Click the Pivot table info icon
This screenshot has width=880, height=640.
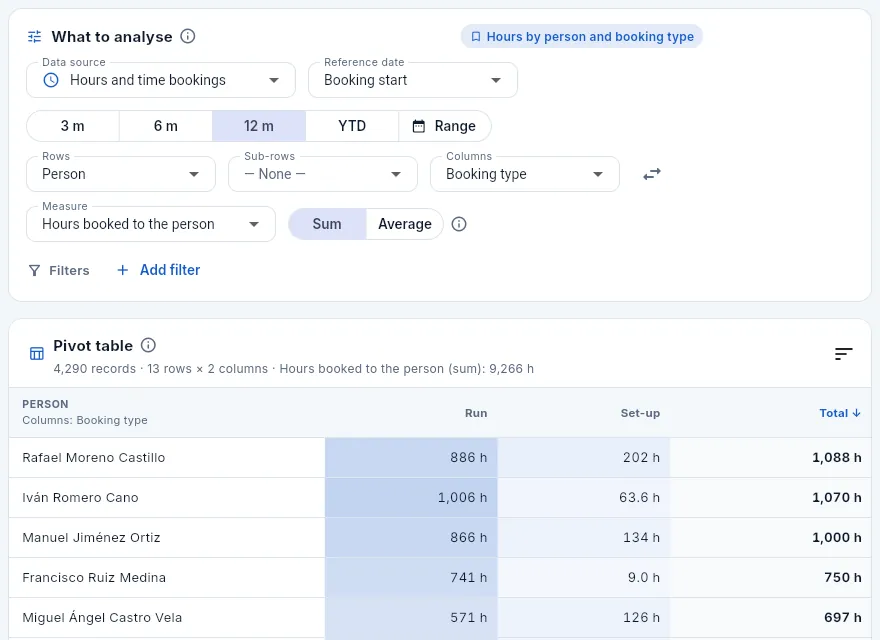tap(148, 345)
